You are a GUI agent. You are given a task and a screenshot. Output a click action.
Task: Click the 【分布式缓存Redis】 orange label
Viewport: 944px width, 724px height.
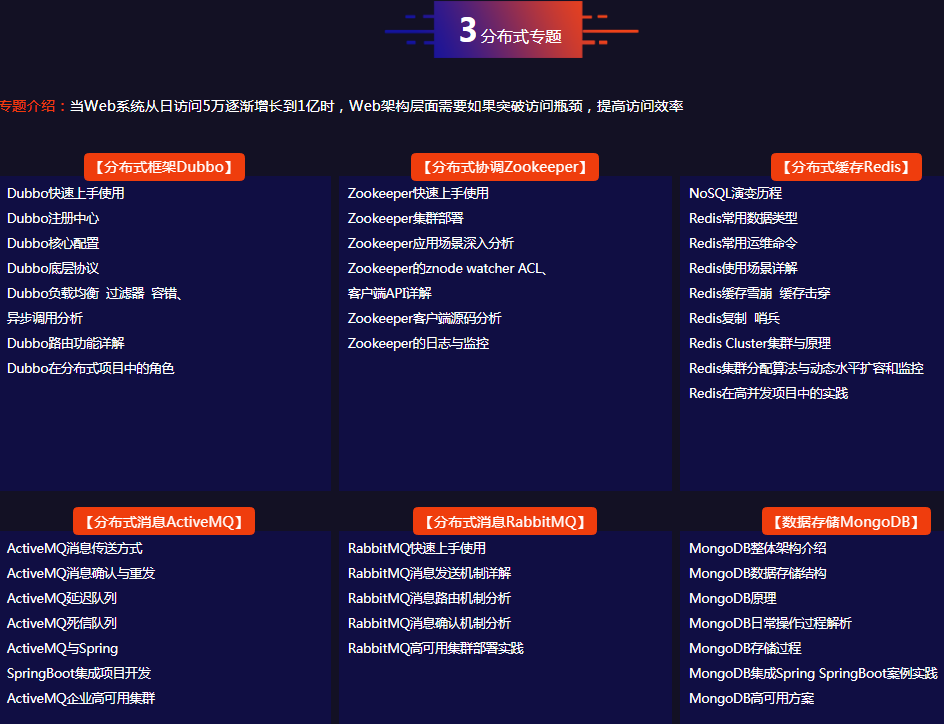pos(846,167)
